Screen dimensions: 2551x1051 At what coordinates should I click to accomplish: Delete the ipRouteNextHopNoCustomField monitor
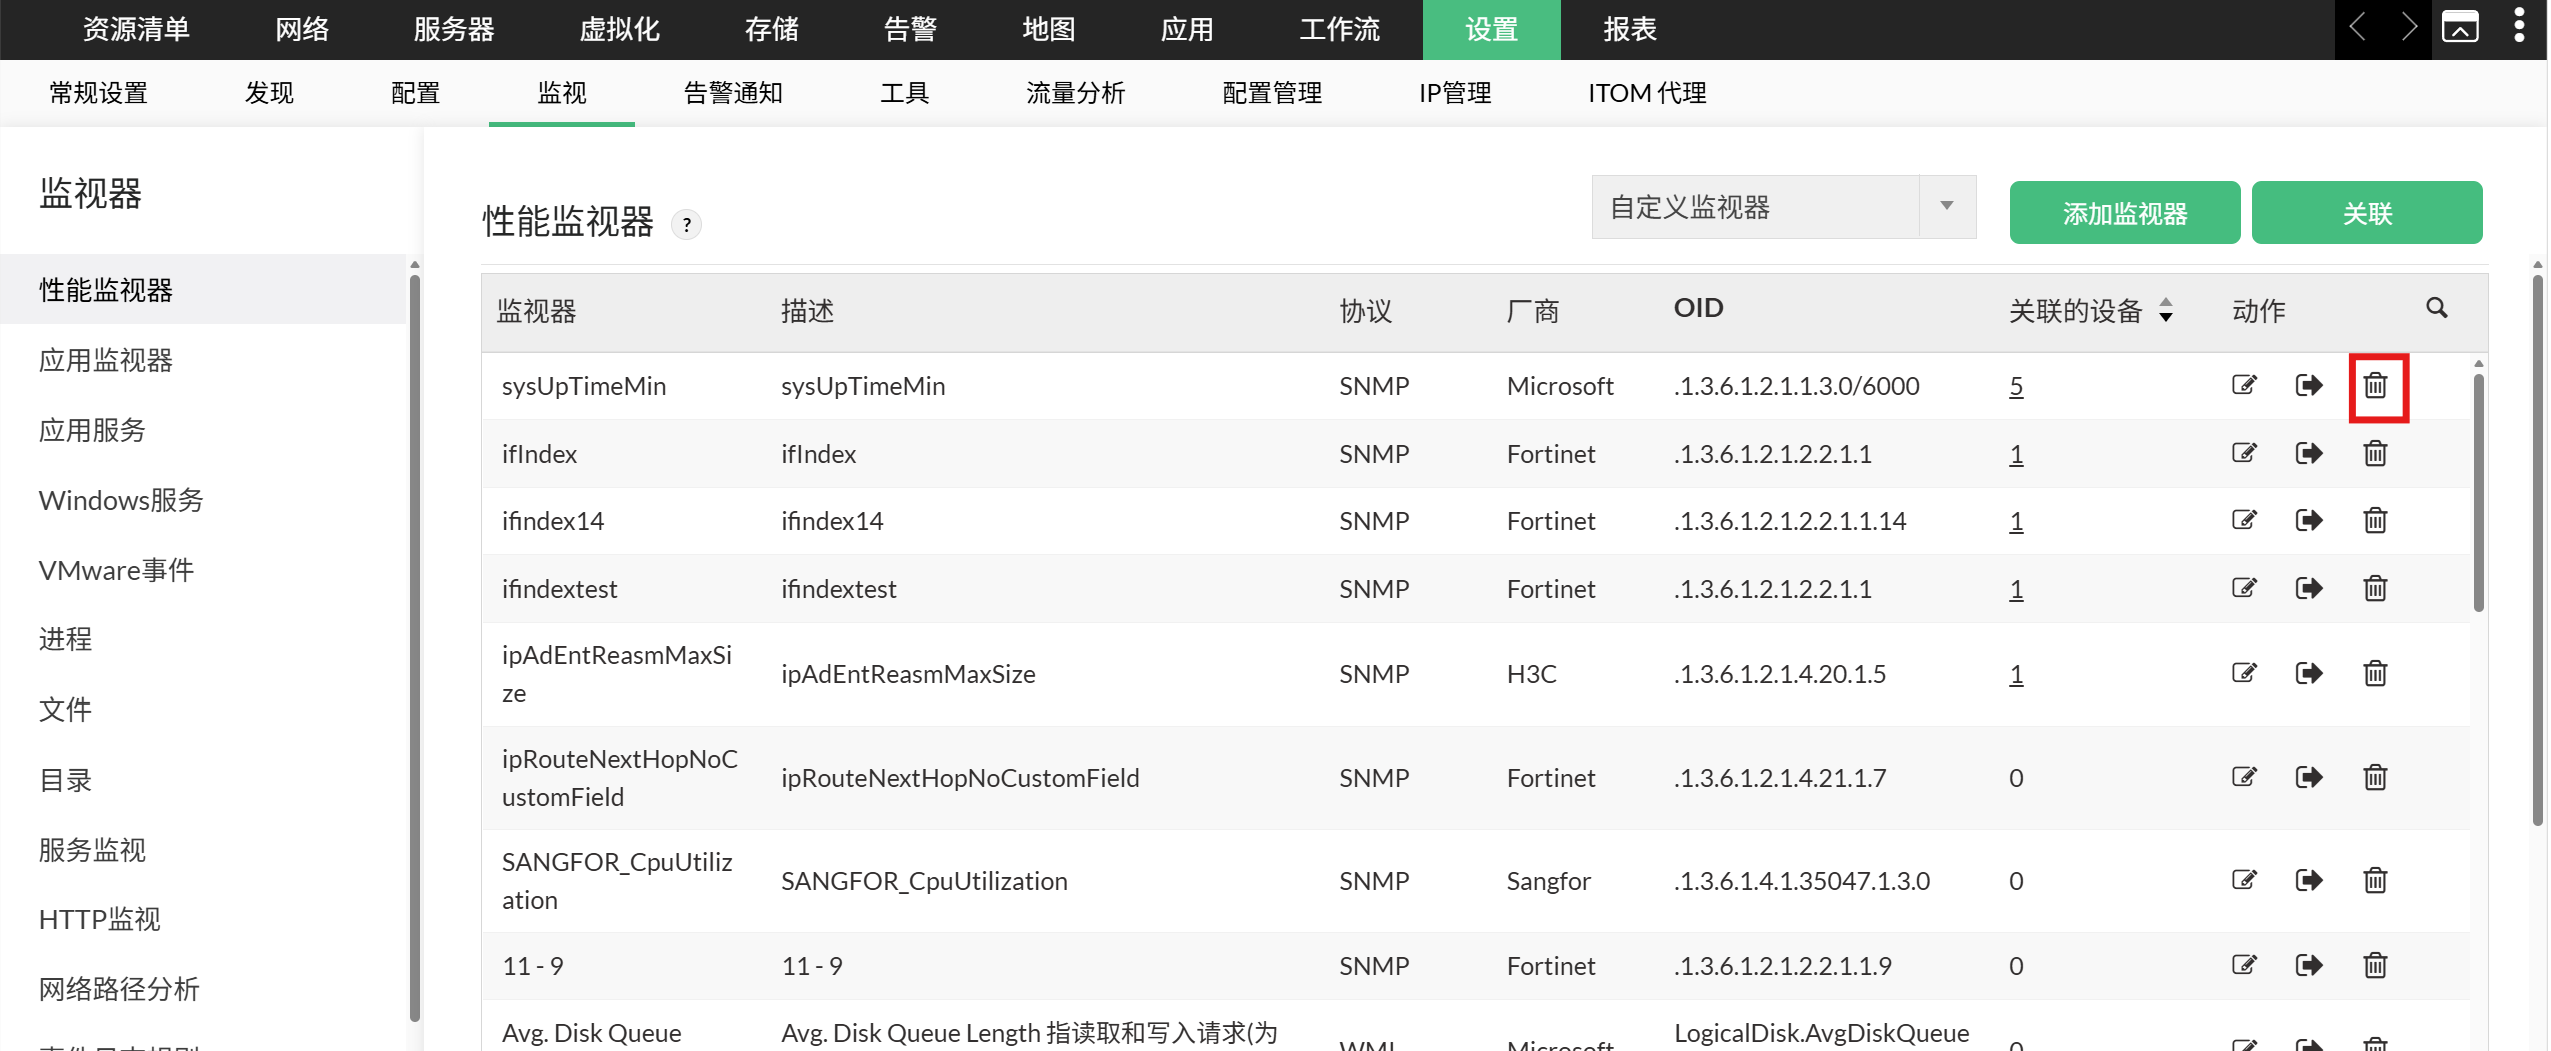point(2375,777)
